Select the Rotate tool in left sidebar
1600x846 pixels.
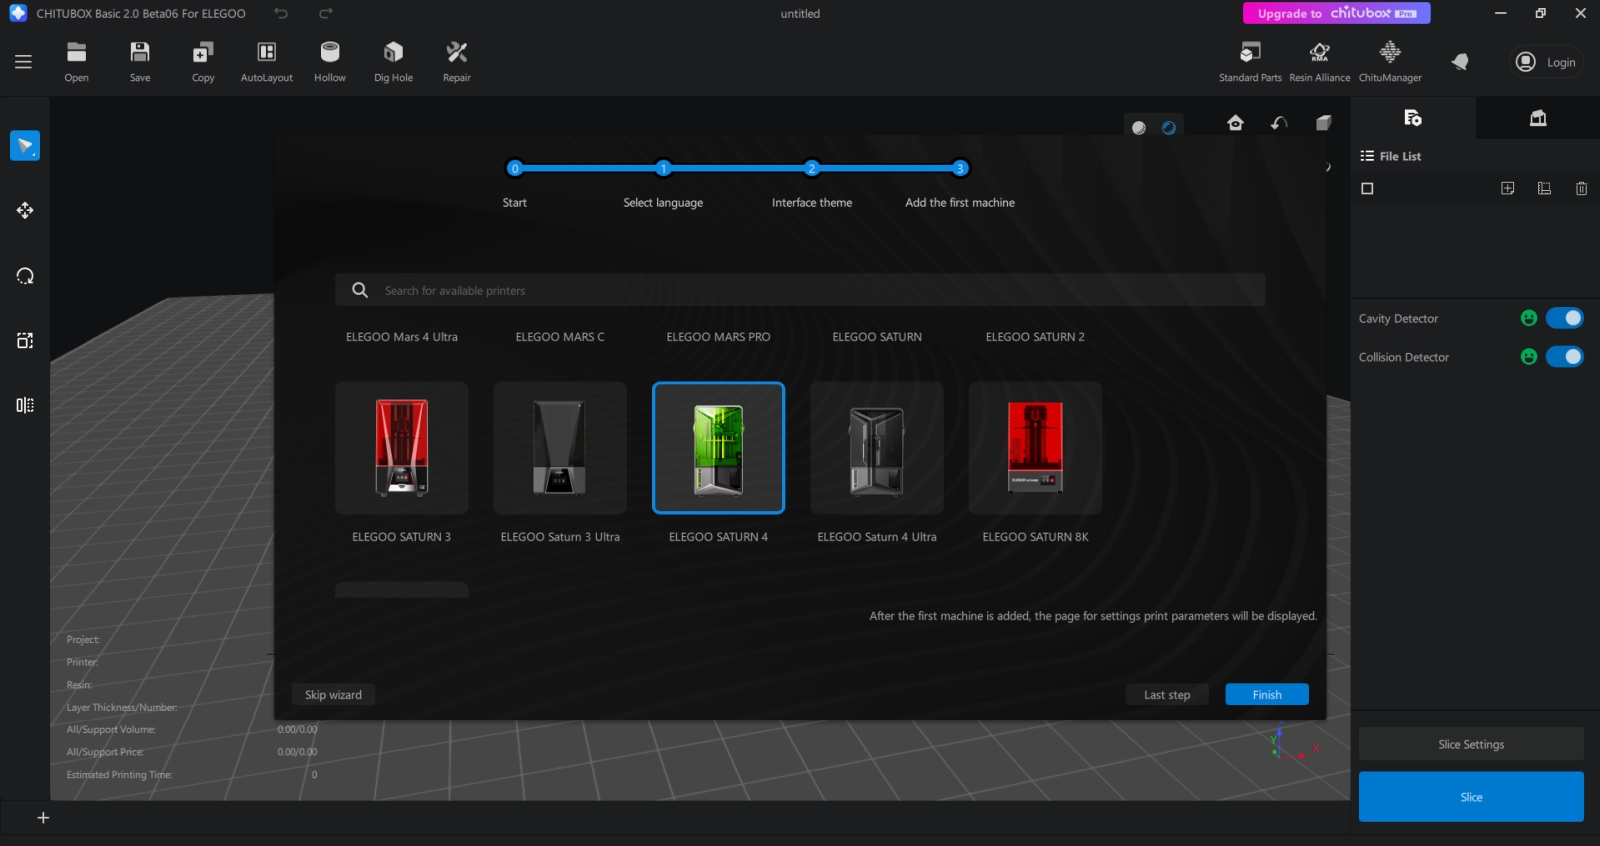click(25, 276)
